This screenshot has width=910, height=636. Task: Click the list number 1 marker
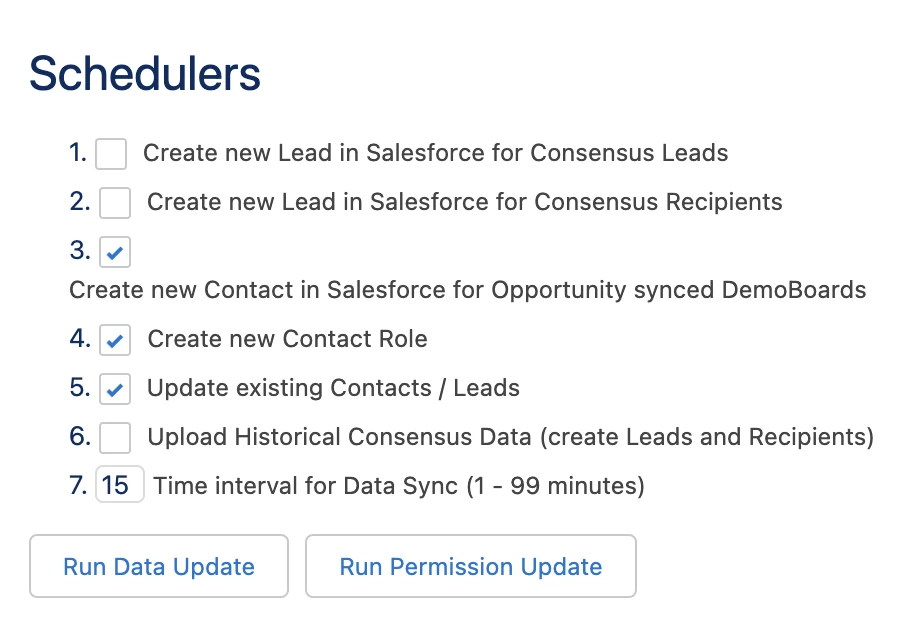click(79, 154)
